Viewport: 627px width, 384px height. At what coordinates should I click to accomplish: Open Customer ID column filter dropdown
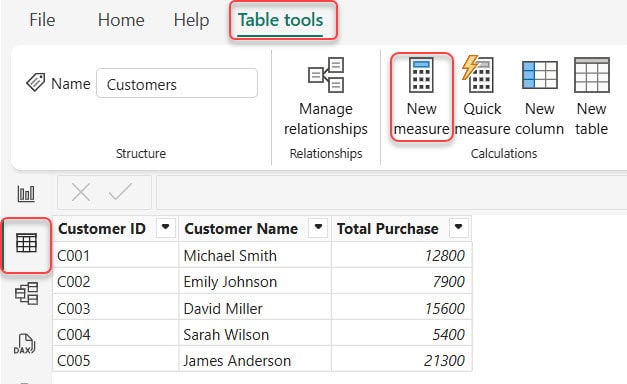coord(166,228)
